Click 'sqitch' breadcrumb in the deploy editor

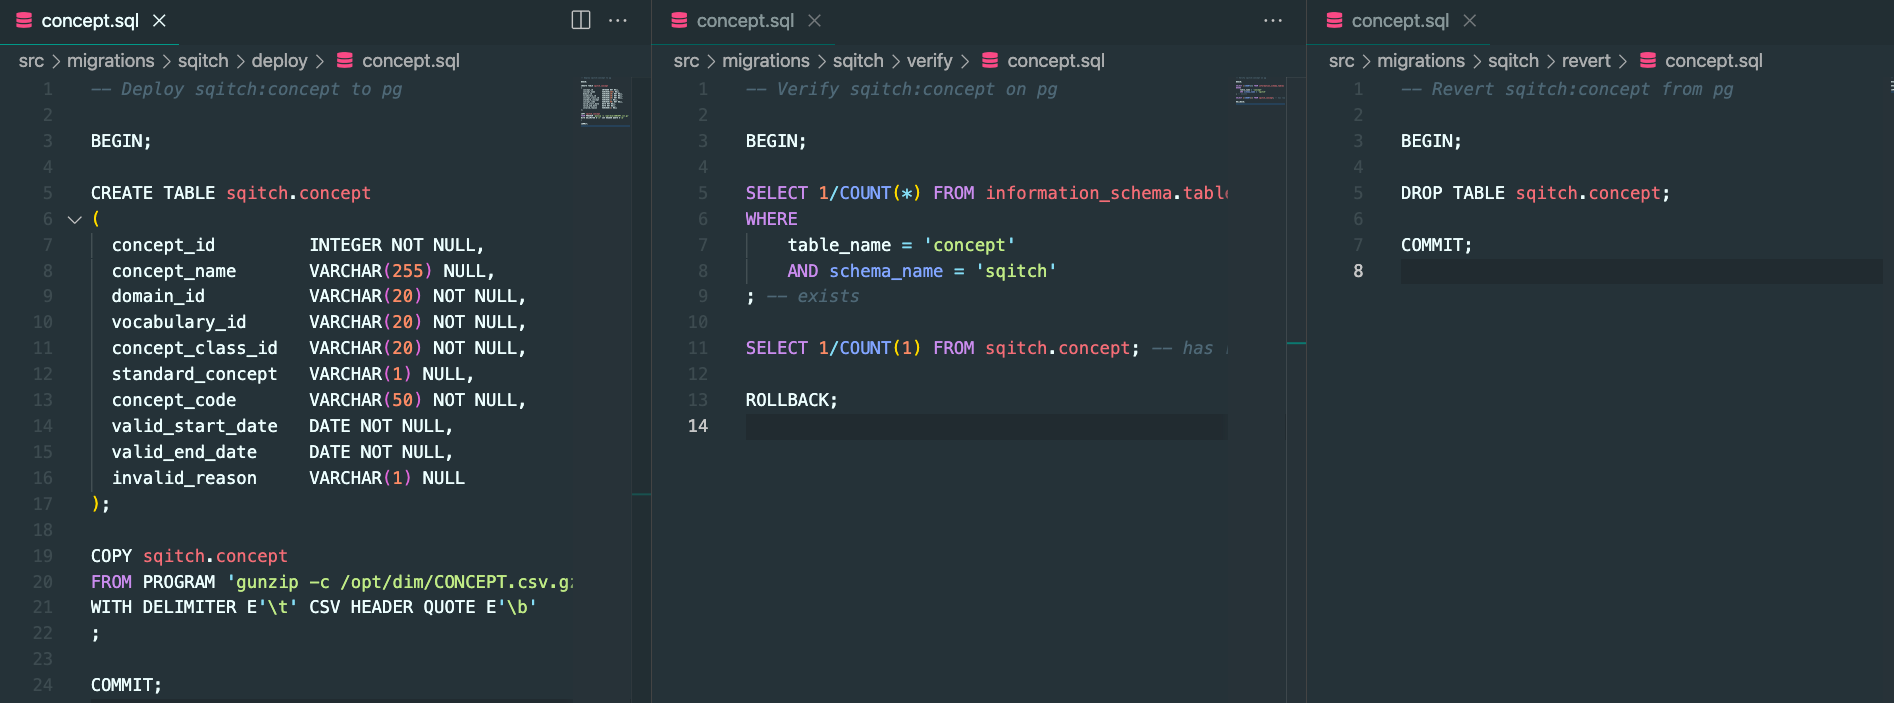[x=203, y=61]
